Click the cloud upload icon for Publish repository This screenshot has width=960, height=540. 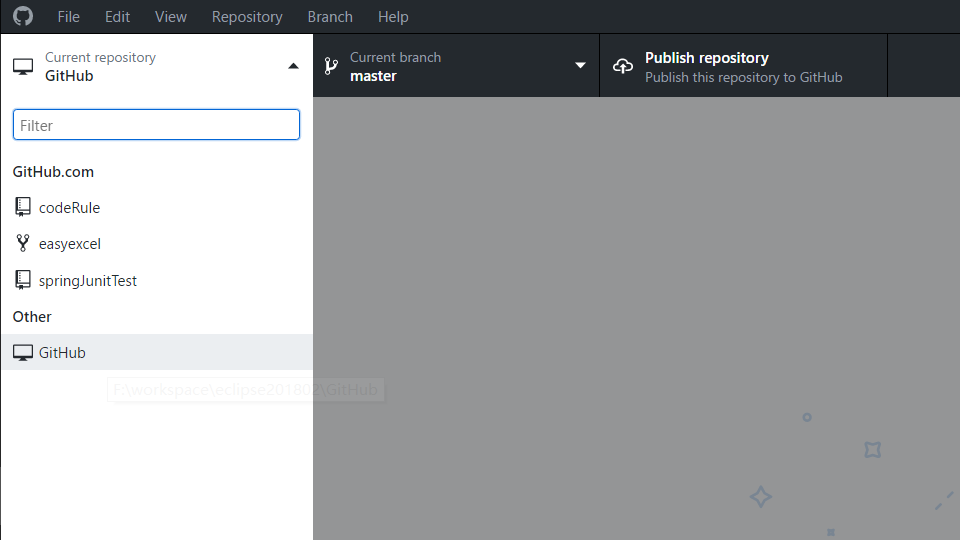click(623, 66)
